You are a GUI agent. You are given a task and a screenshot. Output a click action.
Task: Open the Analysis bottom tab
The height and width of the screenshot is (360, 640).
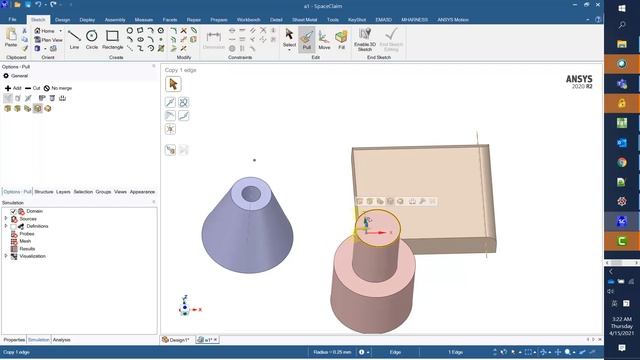click(62, 340)
